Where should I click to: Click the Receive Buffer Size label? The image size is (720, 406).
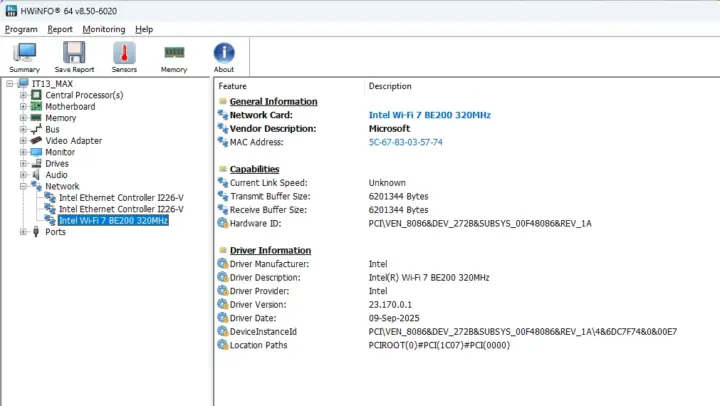point(268,210)
